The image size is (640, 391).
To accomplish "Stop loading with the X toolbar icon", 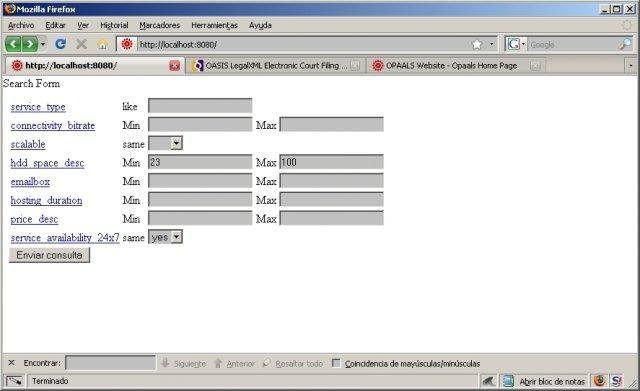I will point(82,44).
